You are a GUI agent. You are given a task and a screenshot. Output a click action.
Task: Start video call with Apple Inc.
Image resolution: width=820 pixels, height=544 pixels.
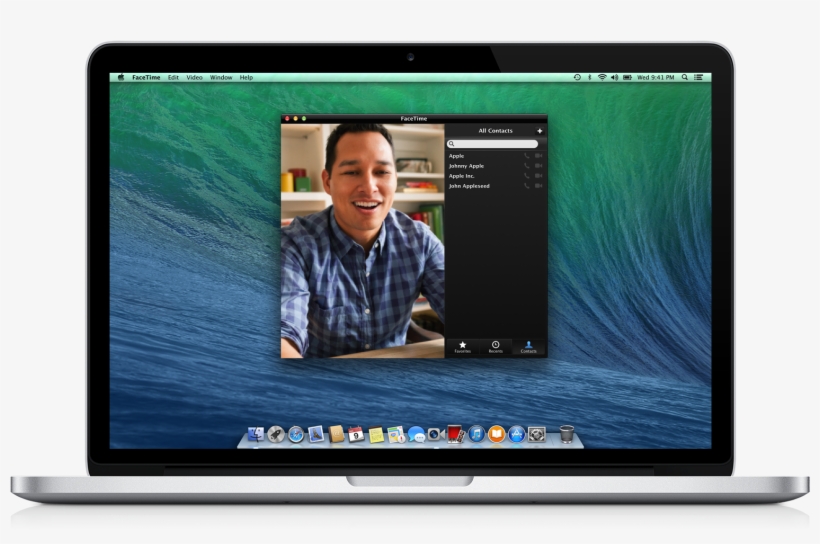pos(539,176)
